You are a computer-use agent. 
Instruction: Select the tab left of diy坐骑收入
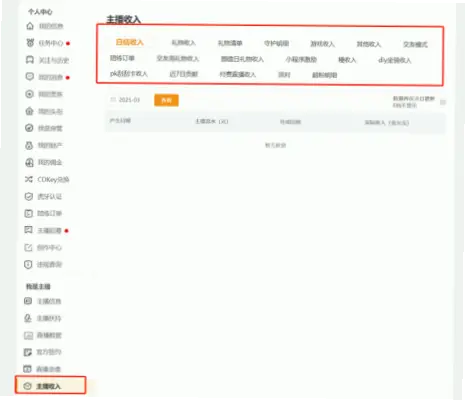tap(347, 60)
